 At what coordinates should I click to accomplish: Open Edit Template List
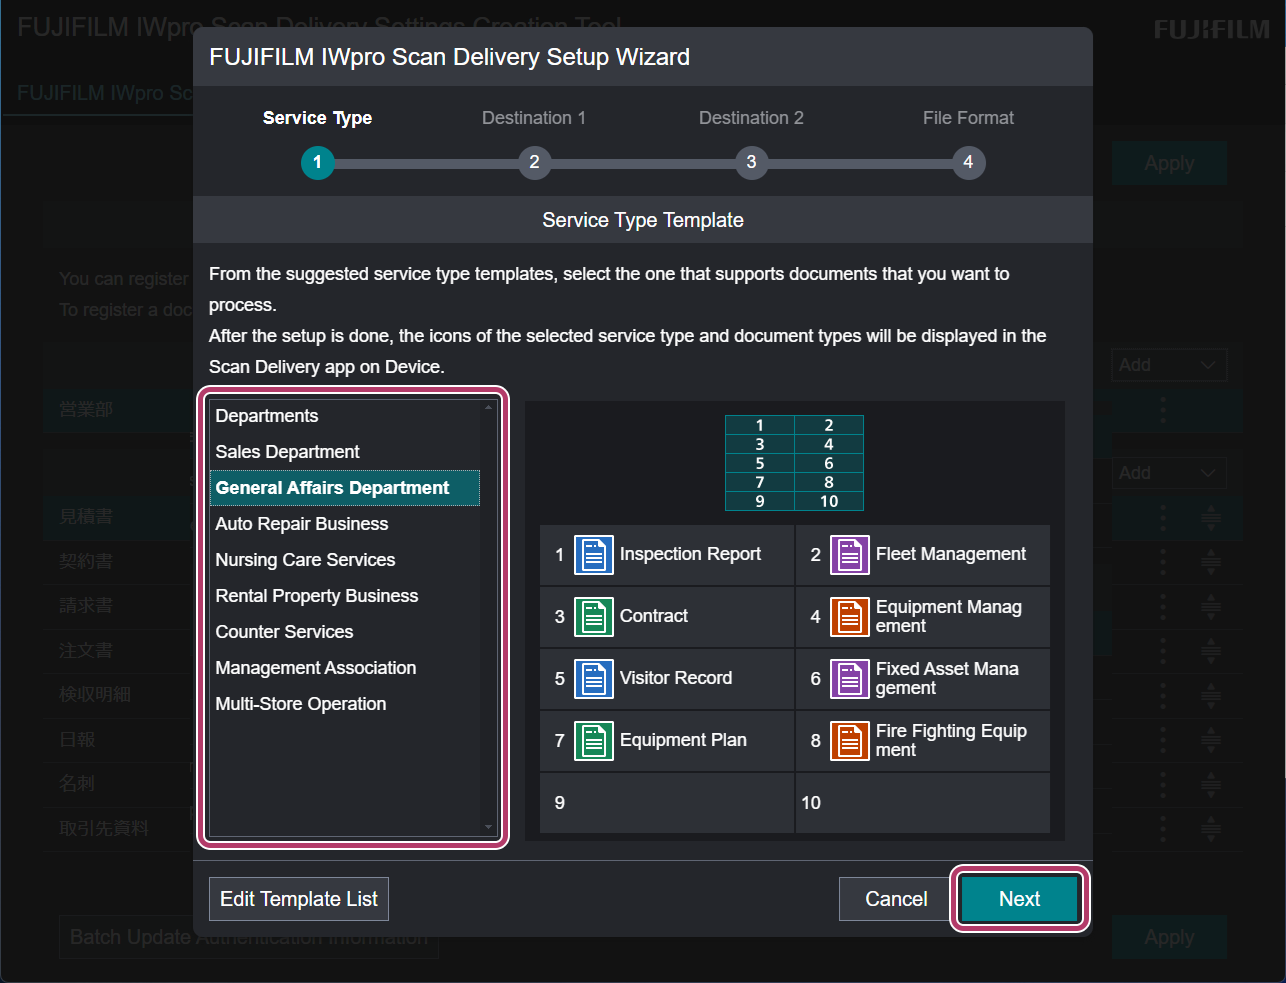(x=298, y=899)
